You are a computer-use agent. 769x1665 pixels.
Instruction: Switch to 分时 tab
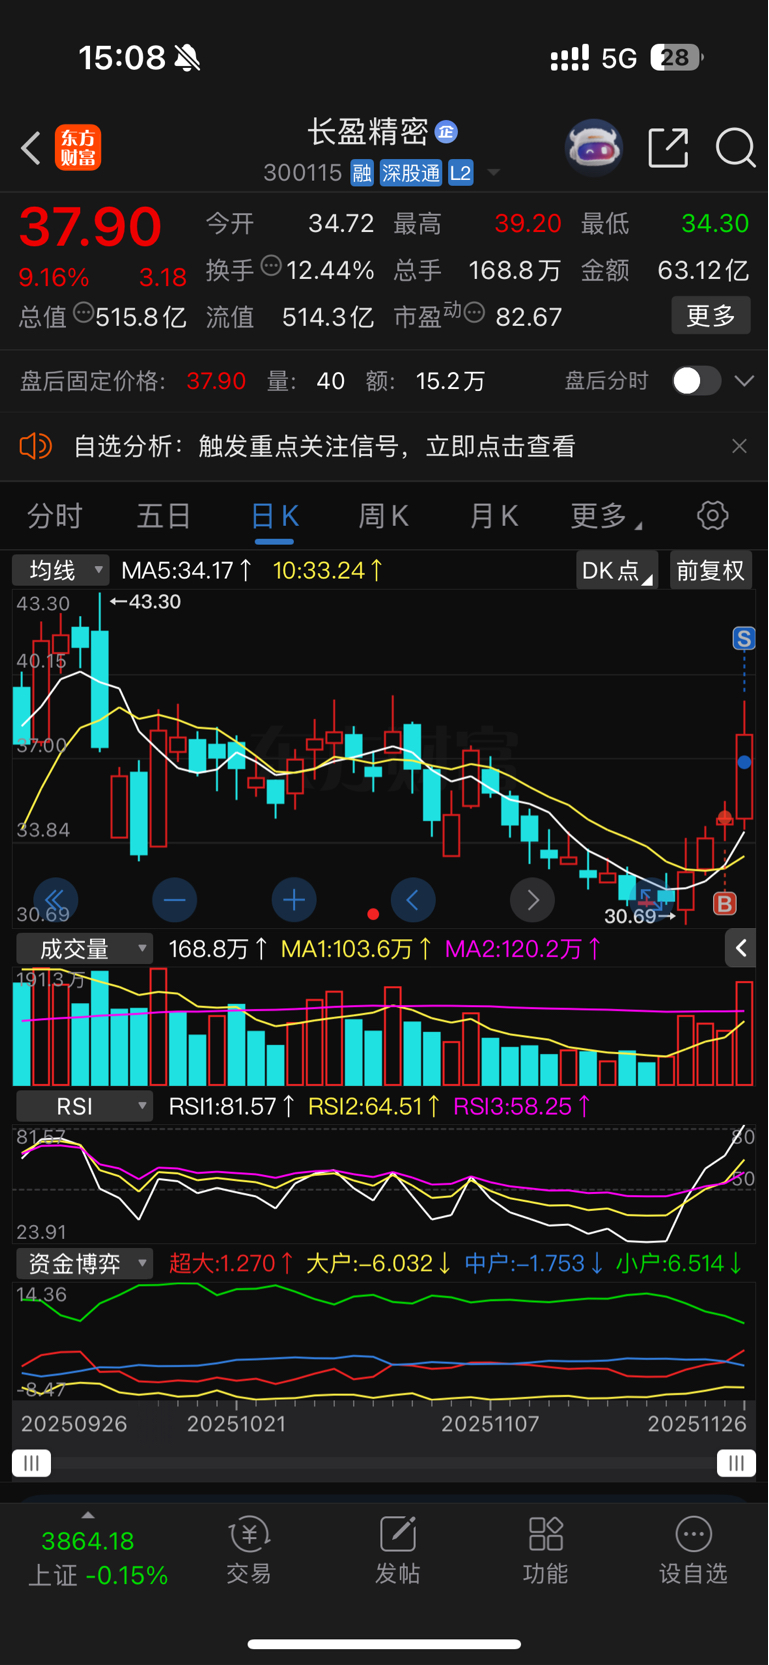55,516
